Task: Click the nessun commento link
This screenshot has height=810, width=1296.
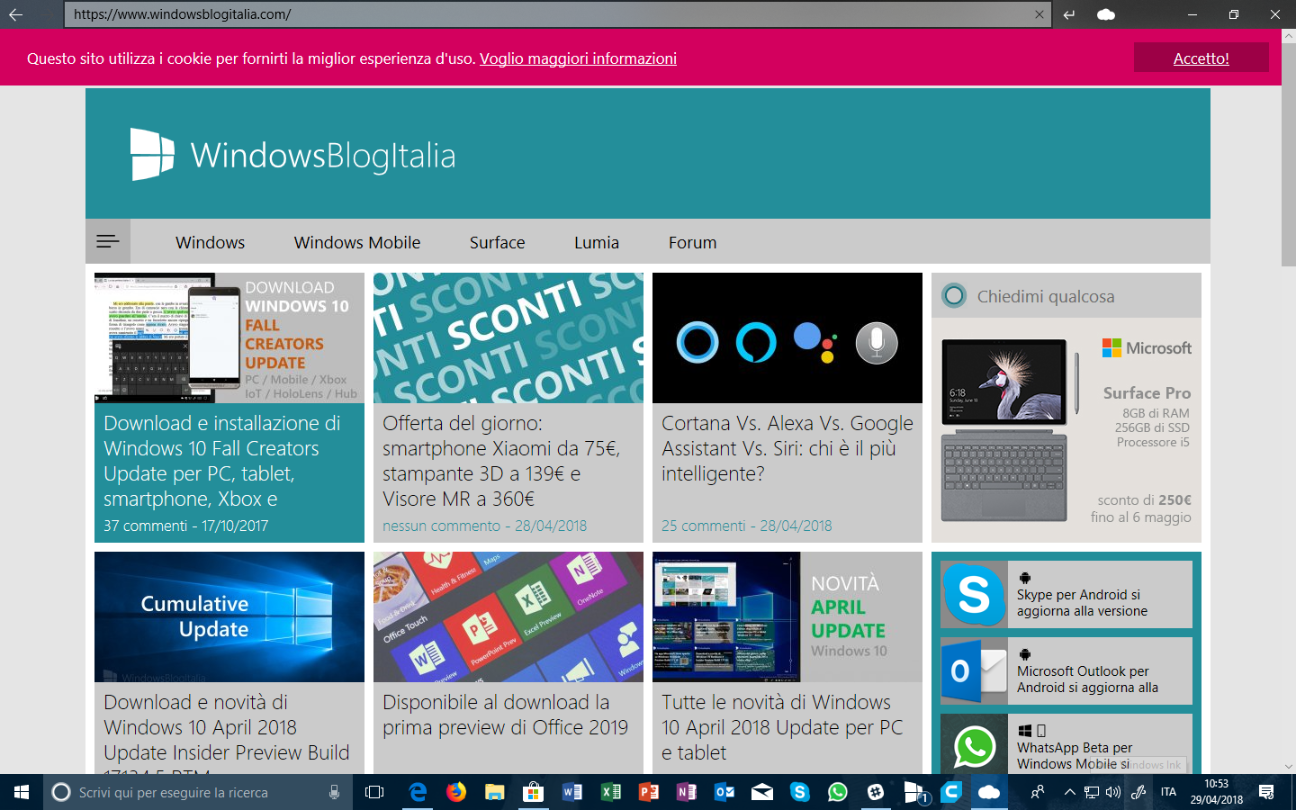Action: [441, 526]
